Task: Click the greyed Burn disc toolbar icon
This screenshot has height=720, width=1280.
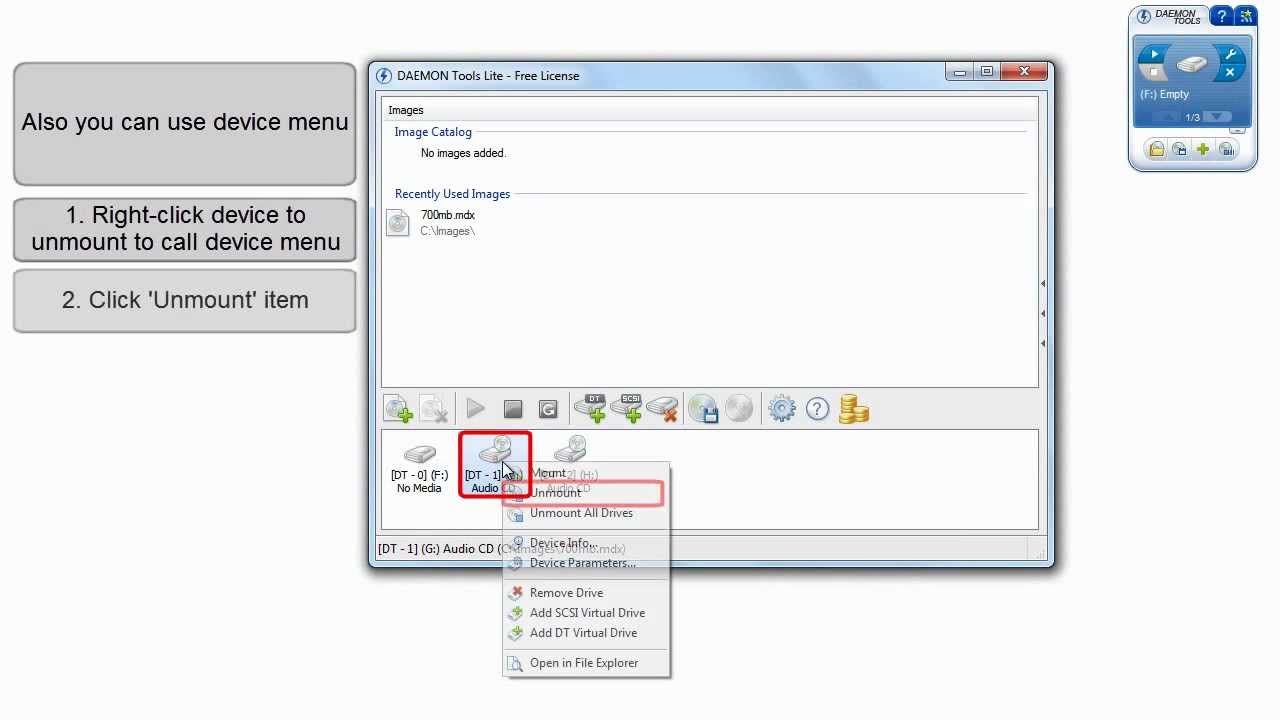Action: point(739,408)
